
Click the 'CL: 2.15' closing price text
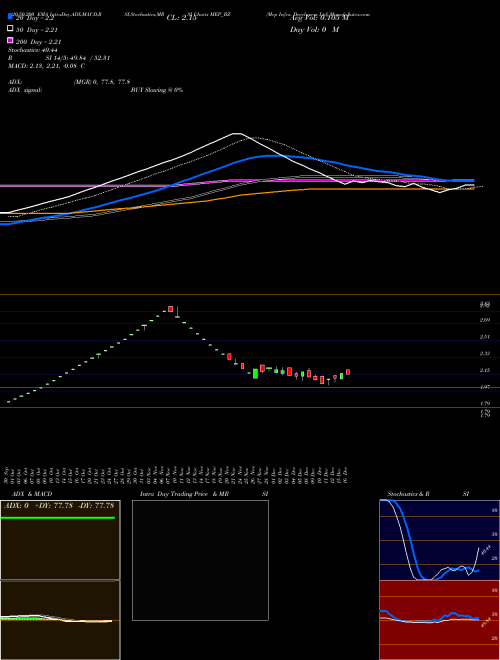click(x=181, y=18)
